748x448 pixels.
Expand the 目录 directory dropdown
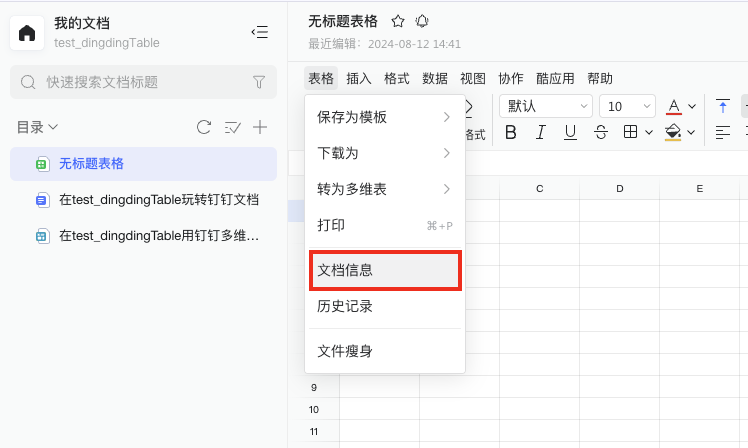pyautogui.click(x=37, y=127)
